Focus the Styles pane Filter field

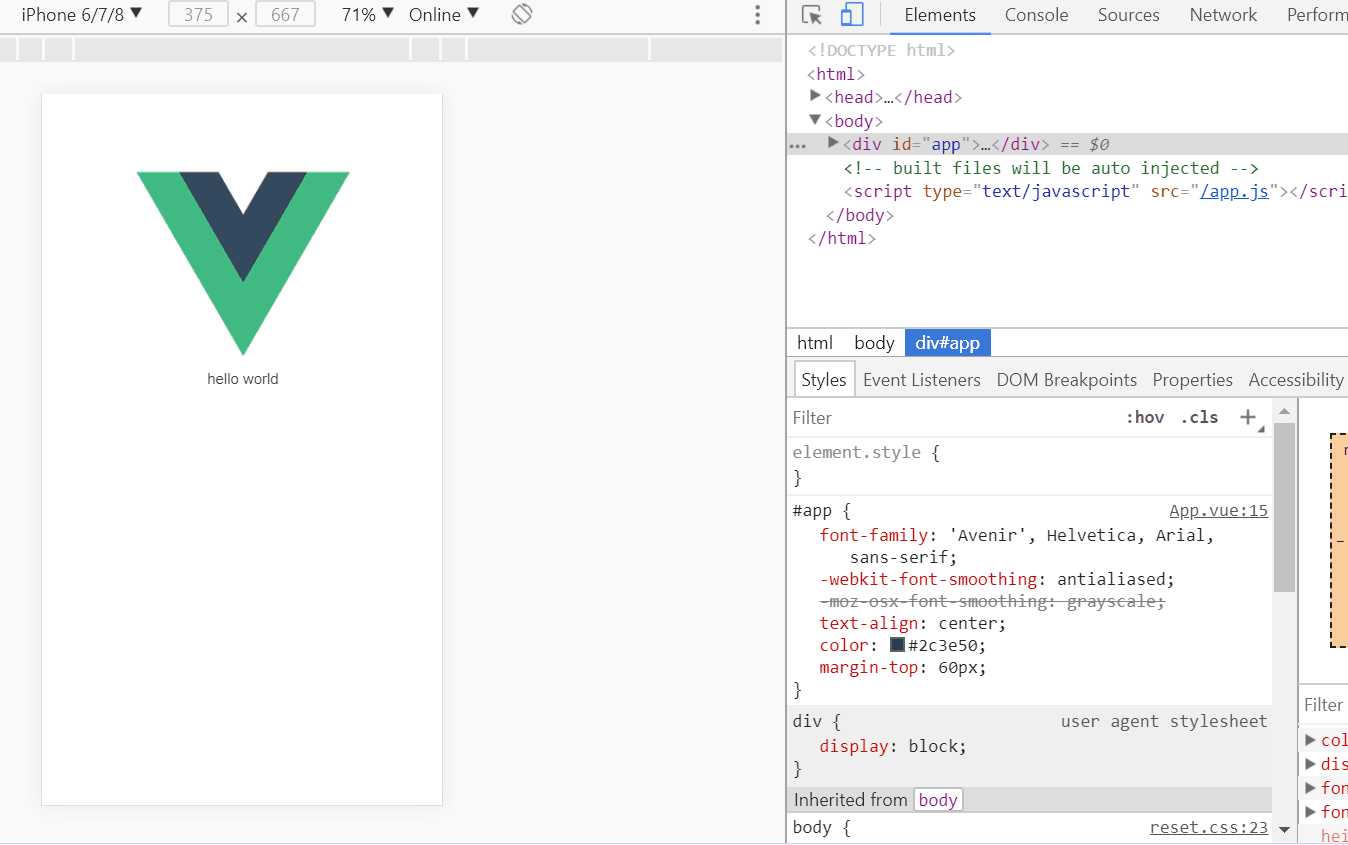point(950,418)
